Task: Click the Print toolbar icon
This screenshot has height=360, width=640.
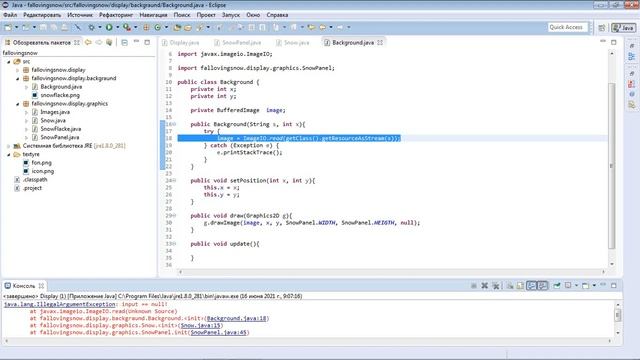Action: pos(64,27)
